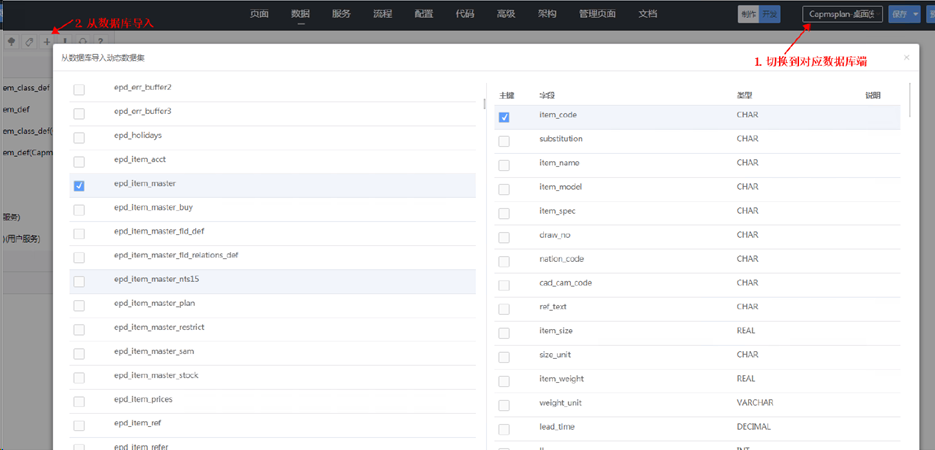Switch to 制作 mode toggle
935x450 pixels.
click(747, 14)
